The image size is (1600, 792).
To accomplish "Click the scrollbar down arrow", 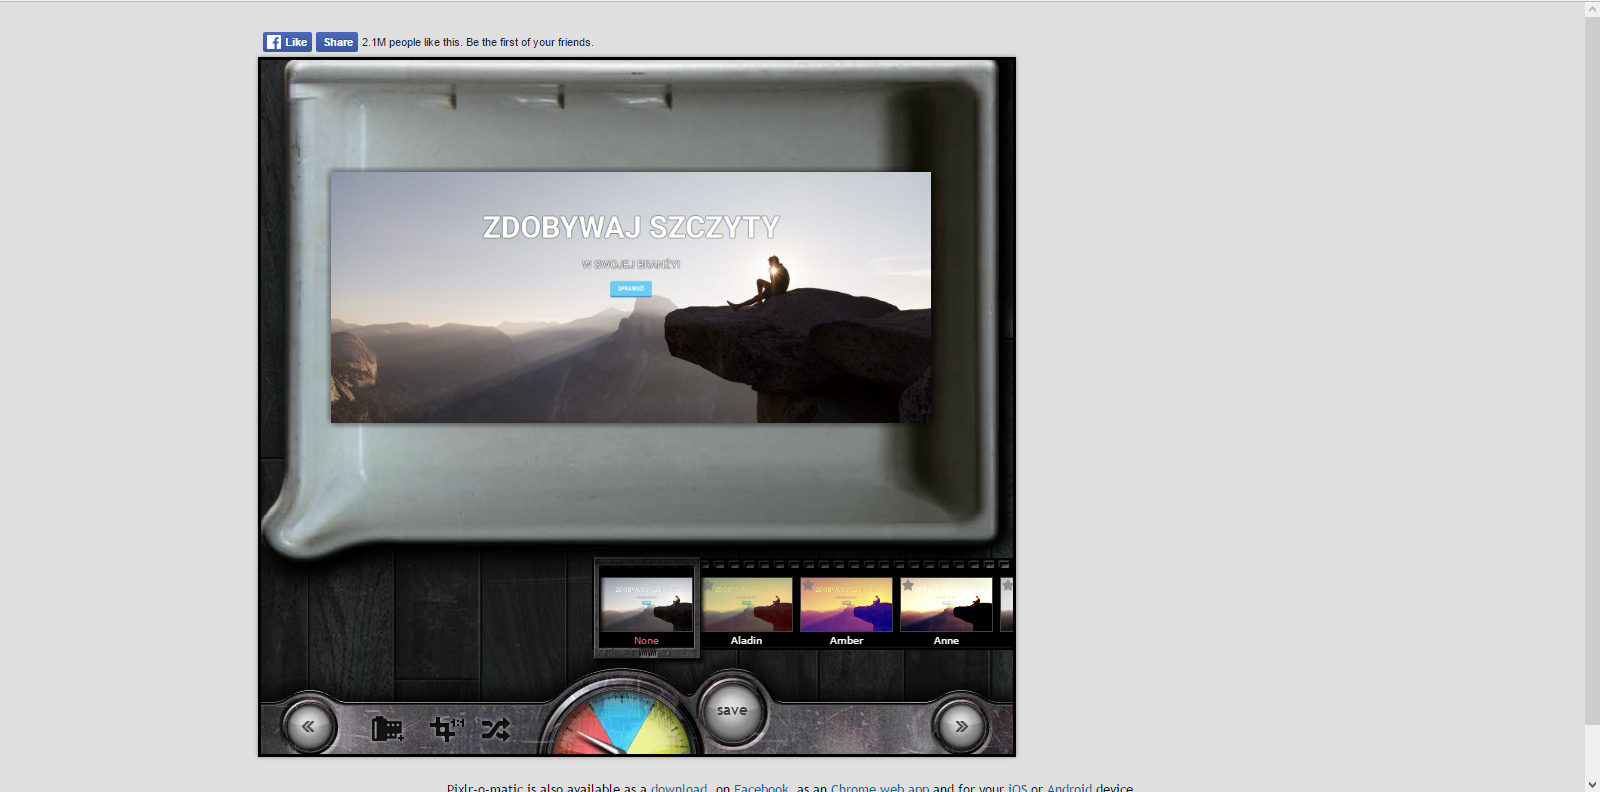I will point(1592,784).
